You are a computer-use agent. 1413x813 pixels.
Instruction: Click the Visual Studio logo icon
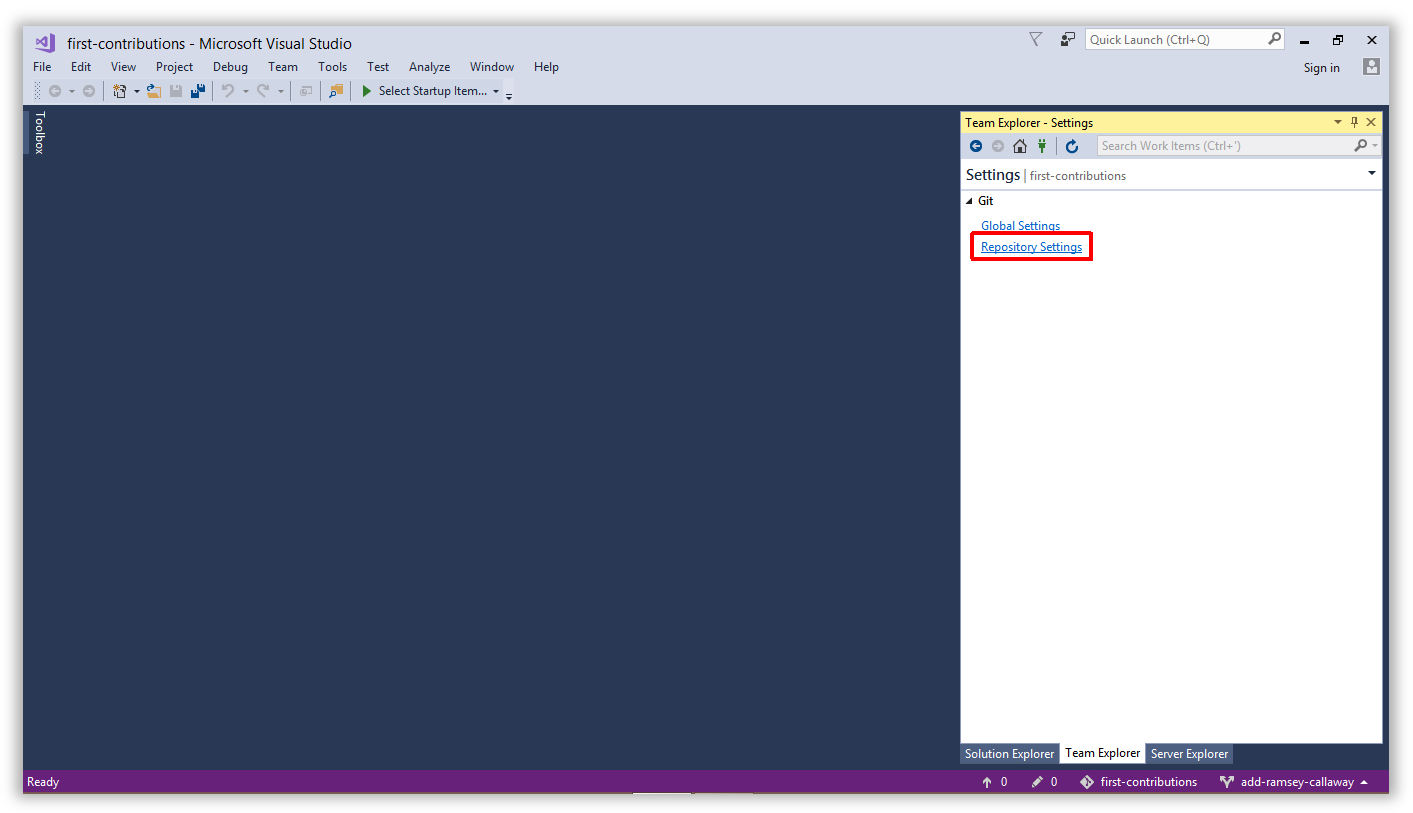click(x=44, y=42)
